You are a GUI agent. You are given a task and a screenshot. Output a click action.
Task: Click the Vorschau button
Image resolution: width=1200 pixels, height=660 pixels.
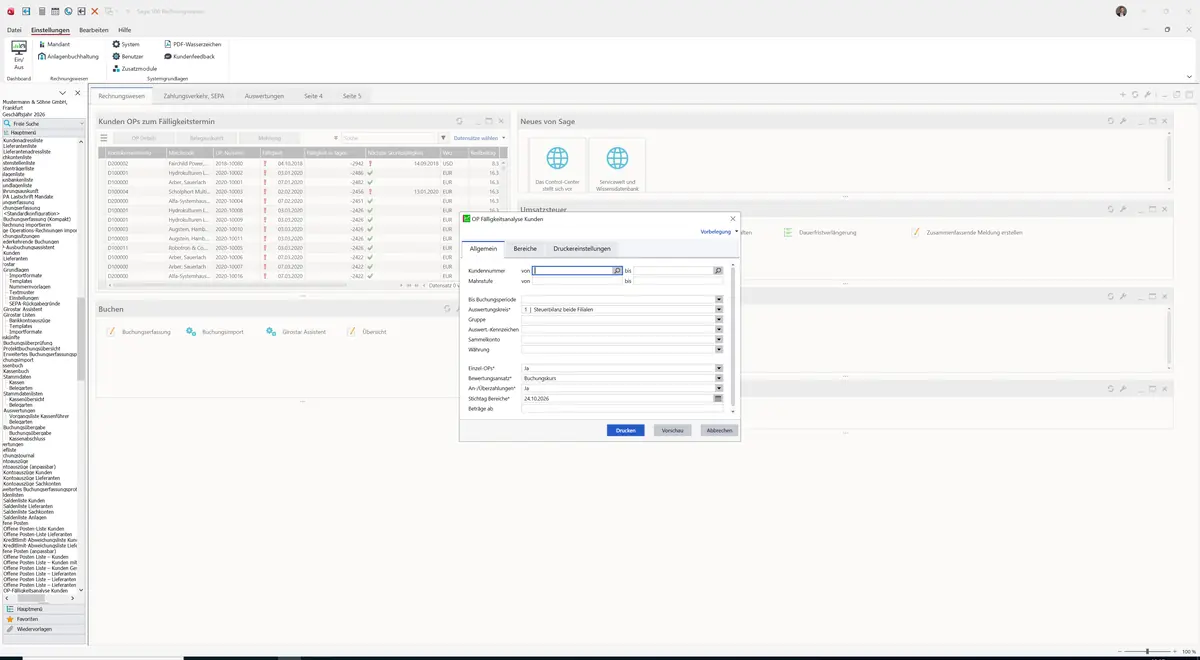point(673,430)
